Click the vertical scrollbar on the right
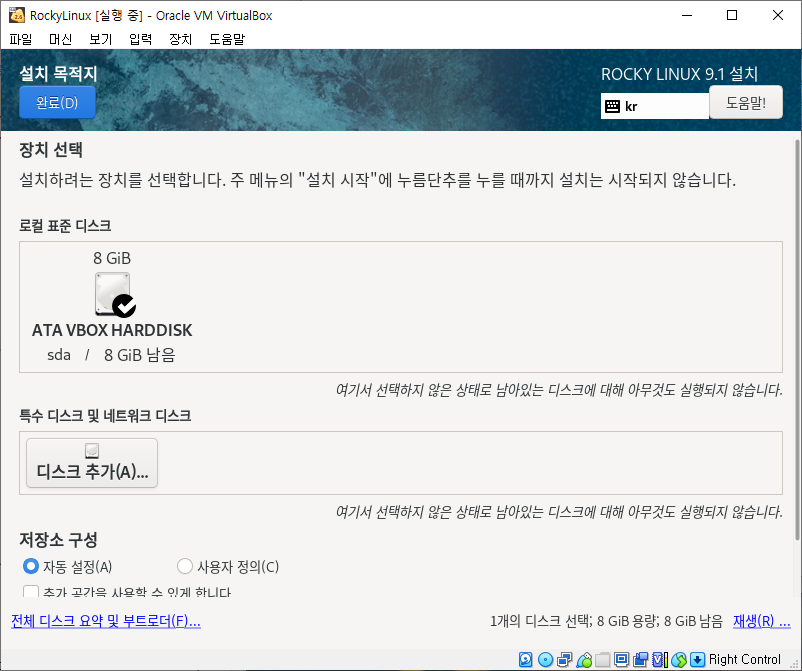This screenshot has width=802, height=671. point(797,339)
